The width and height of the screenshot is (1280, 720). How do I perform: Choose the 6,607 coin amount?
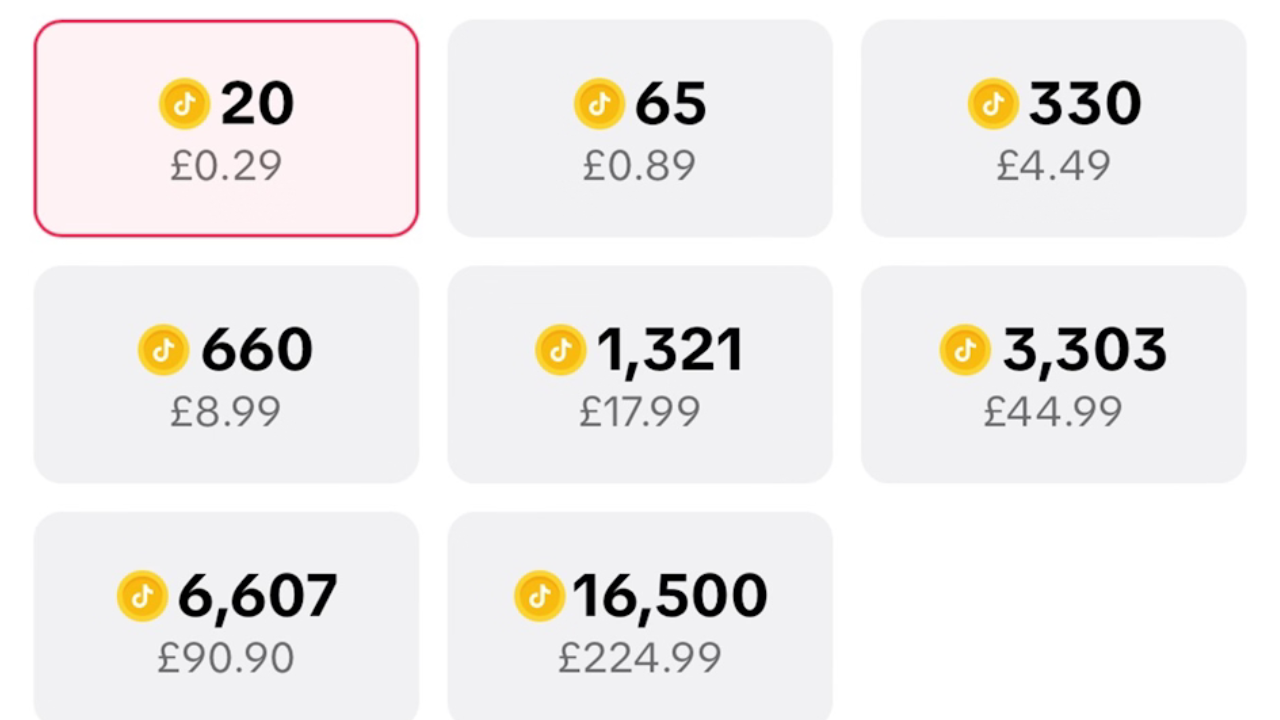click(x=257, y=596)
